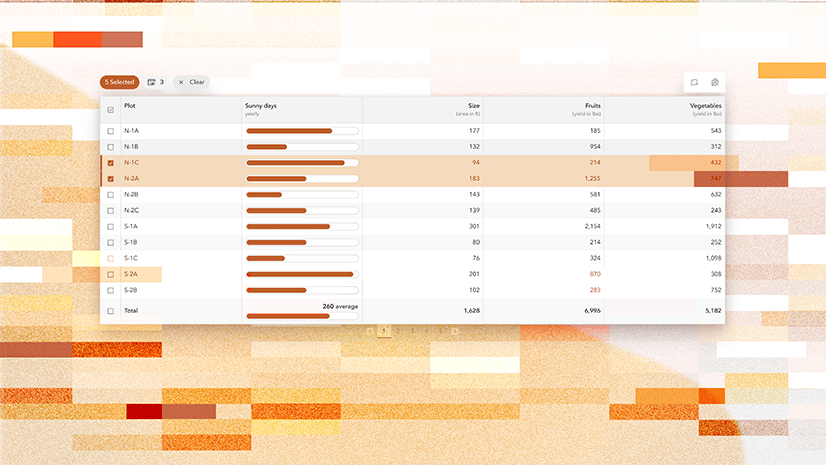Click the comment icon above the Vegetables column
This screenshot has height=465, width=826.
pos(694,82)
